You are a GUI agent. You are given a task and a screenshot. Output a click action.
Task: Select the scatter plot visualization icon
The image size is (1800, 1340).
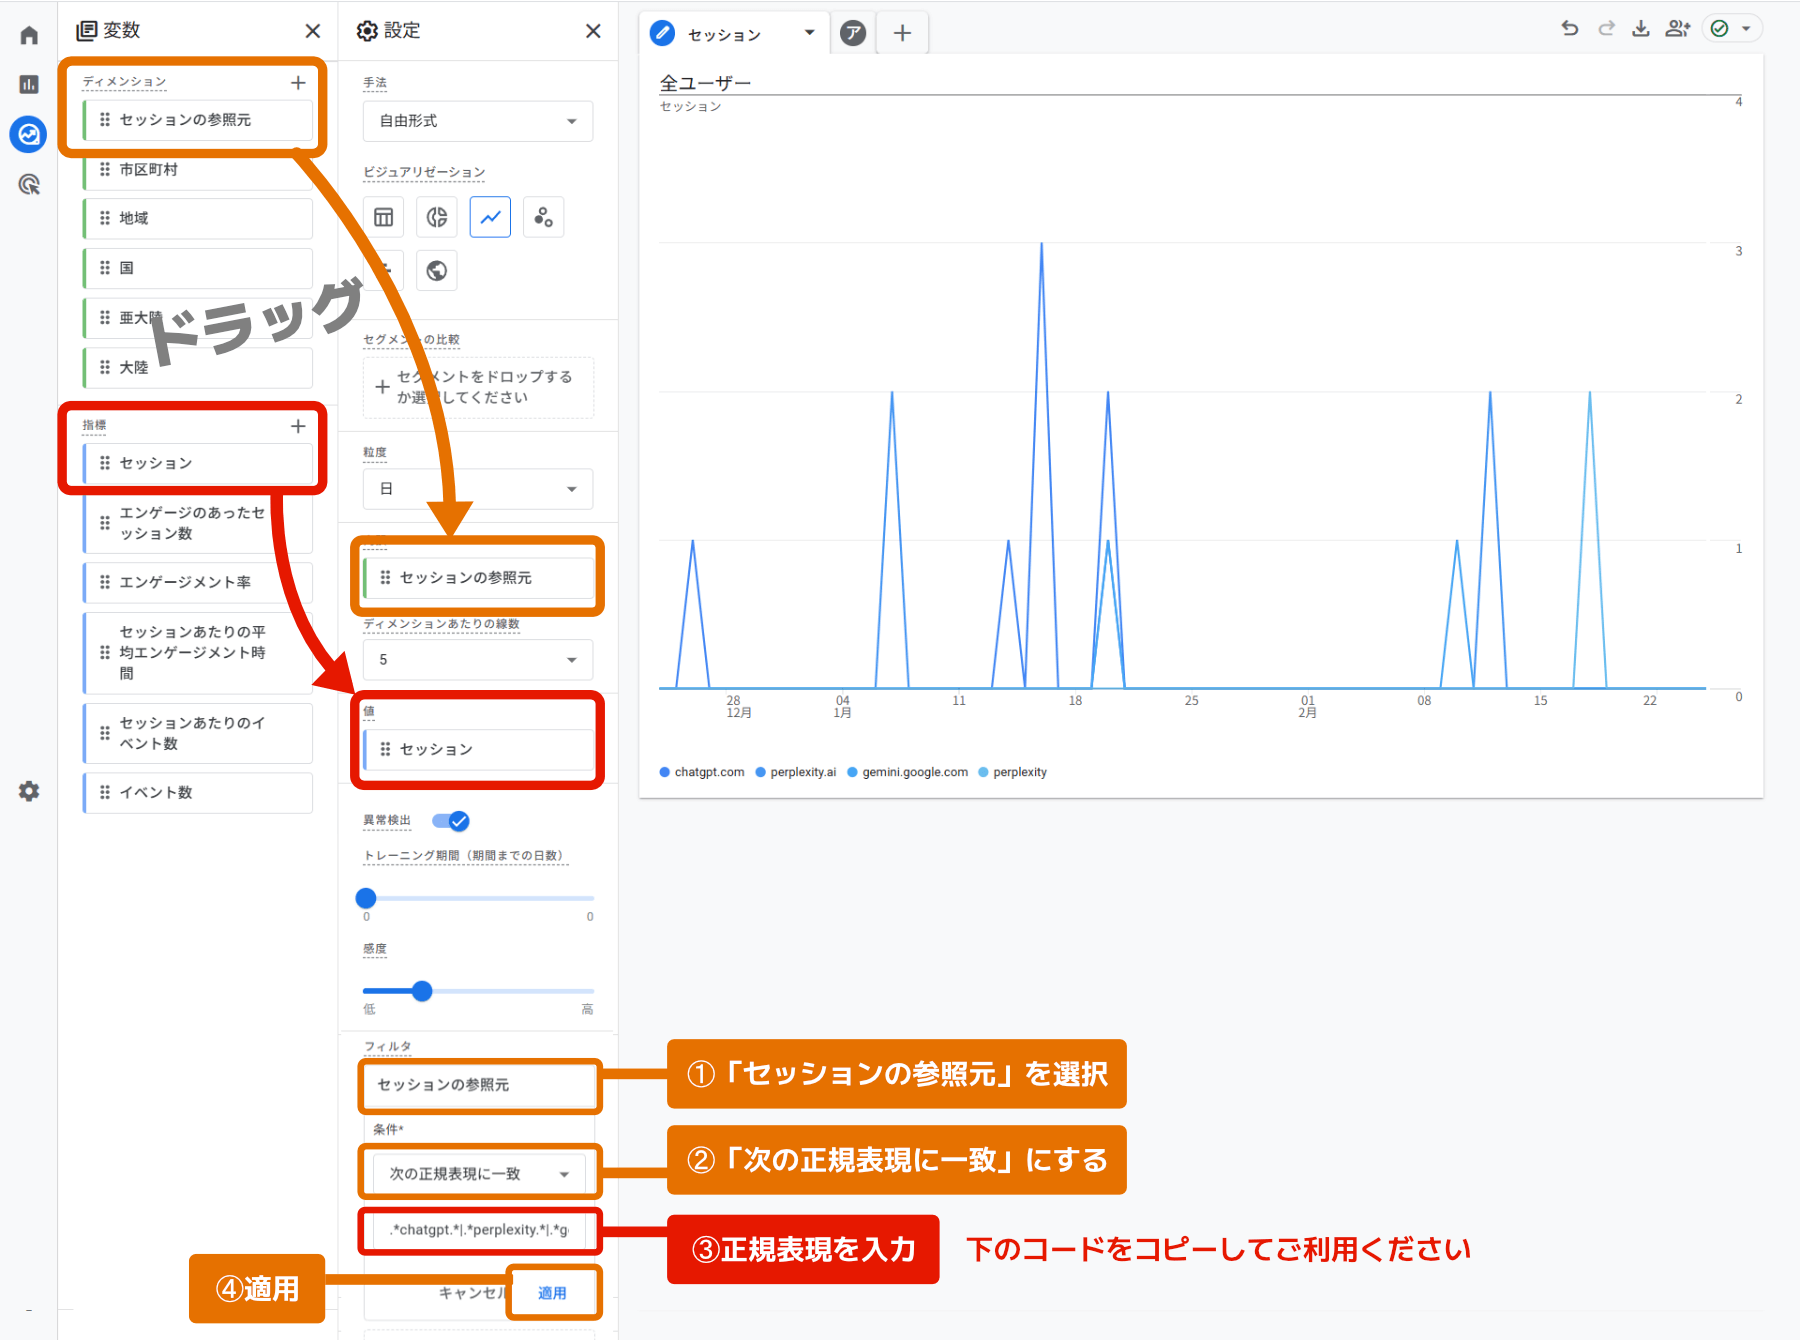pos(543,217)
